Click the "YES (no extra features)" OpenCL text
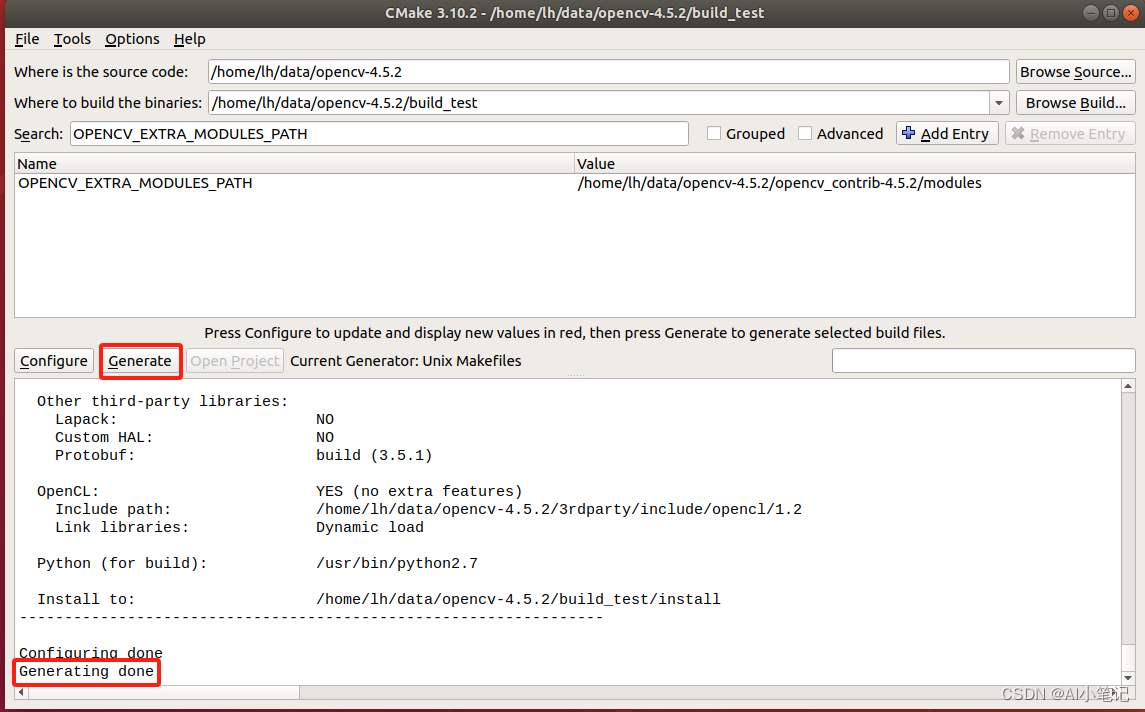The height and width of the screenshot is (712, 1145). coord(419,491)
